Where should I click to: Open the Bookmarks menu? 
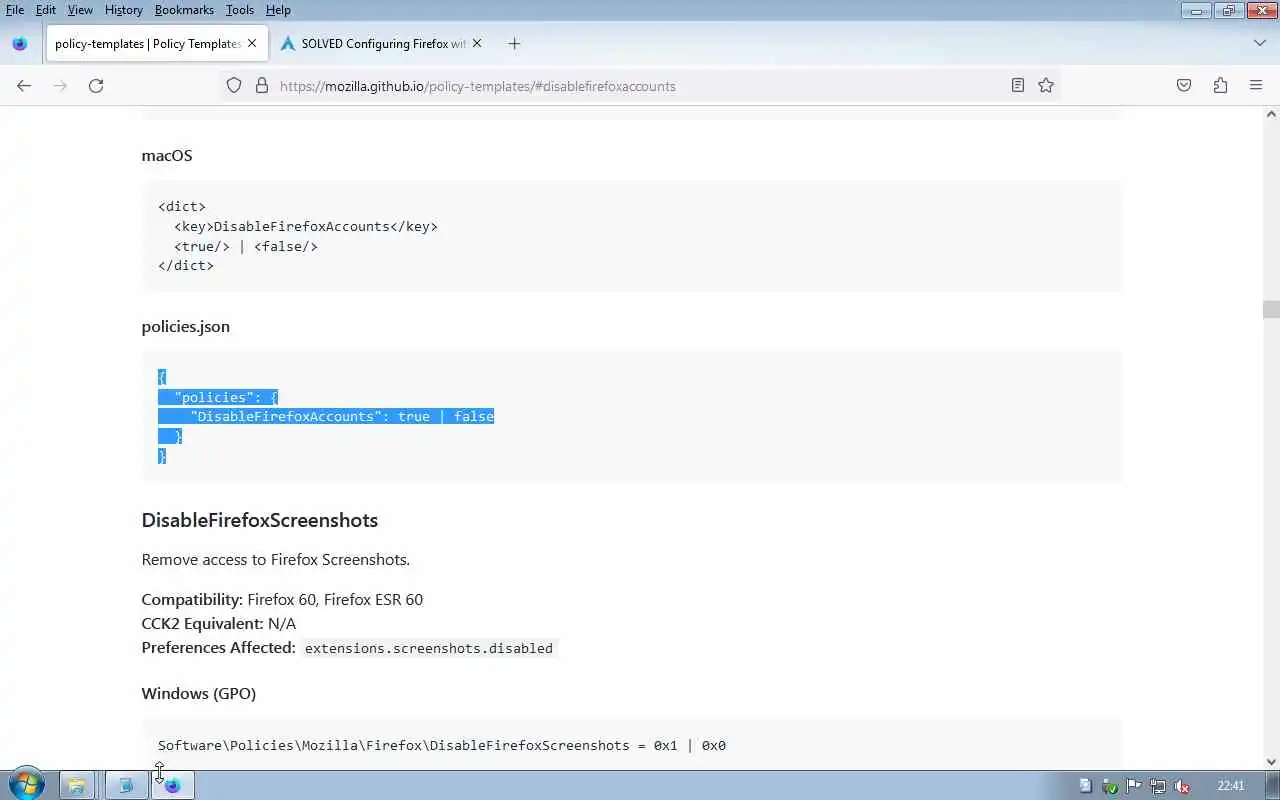184,10
